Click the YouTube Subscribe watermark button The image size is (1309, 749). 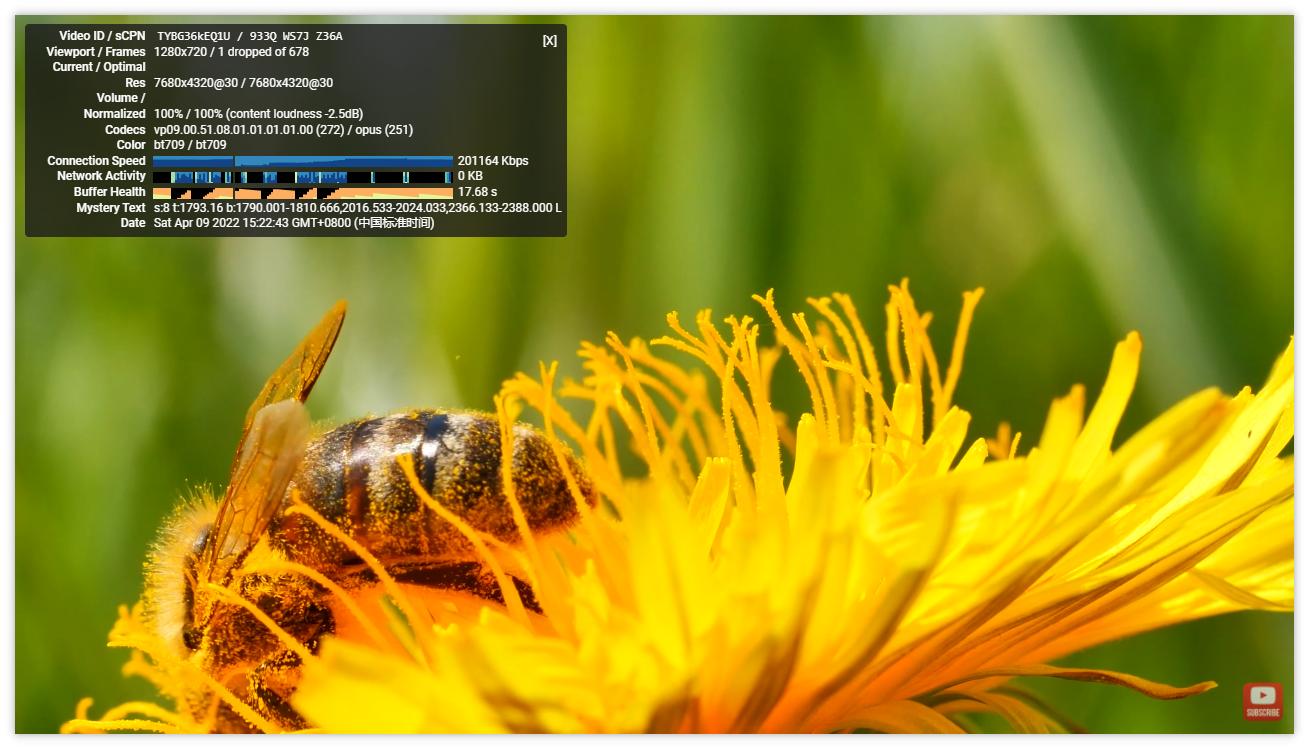(1263, 701)
